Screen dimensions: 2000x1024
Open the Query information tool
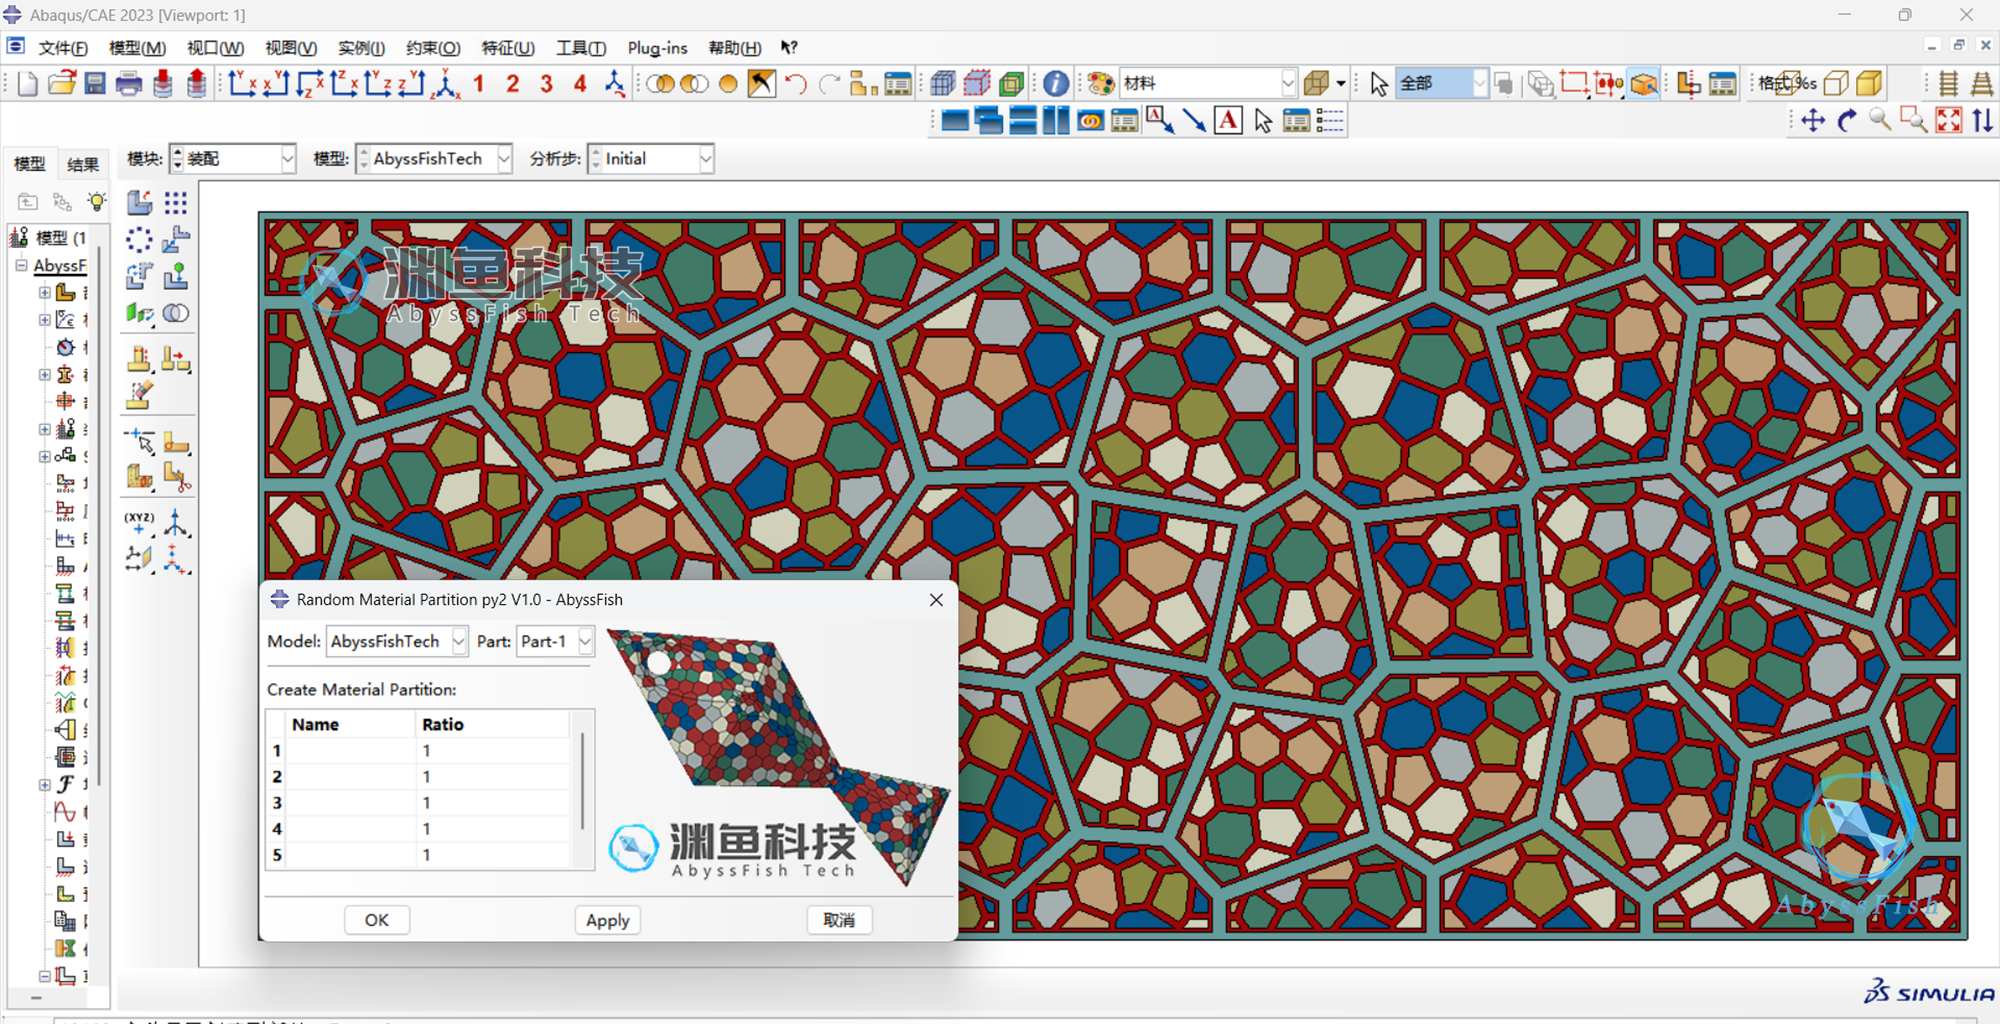(1055, 84)
